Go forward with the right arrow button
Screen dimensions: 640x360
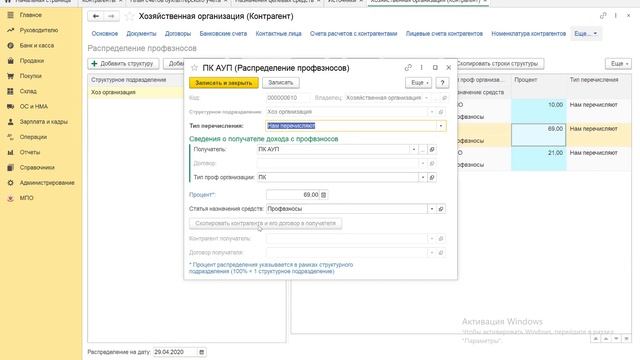coord(111,16)
